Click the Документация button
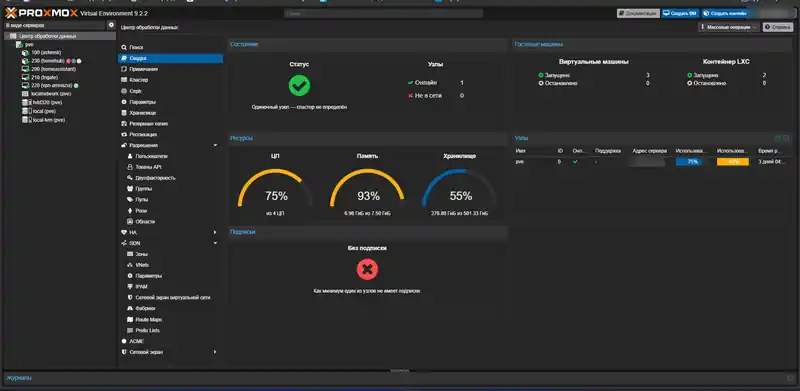This screenshot has height=391, width=800. [x=638, y=13]
